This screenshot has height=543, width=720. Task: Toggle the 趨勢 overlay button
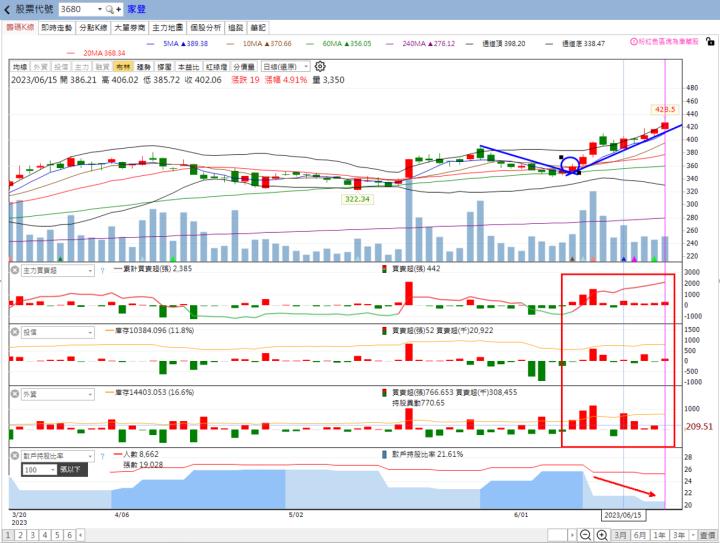pos(144,67)
